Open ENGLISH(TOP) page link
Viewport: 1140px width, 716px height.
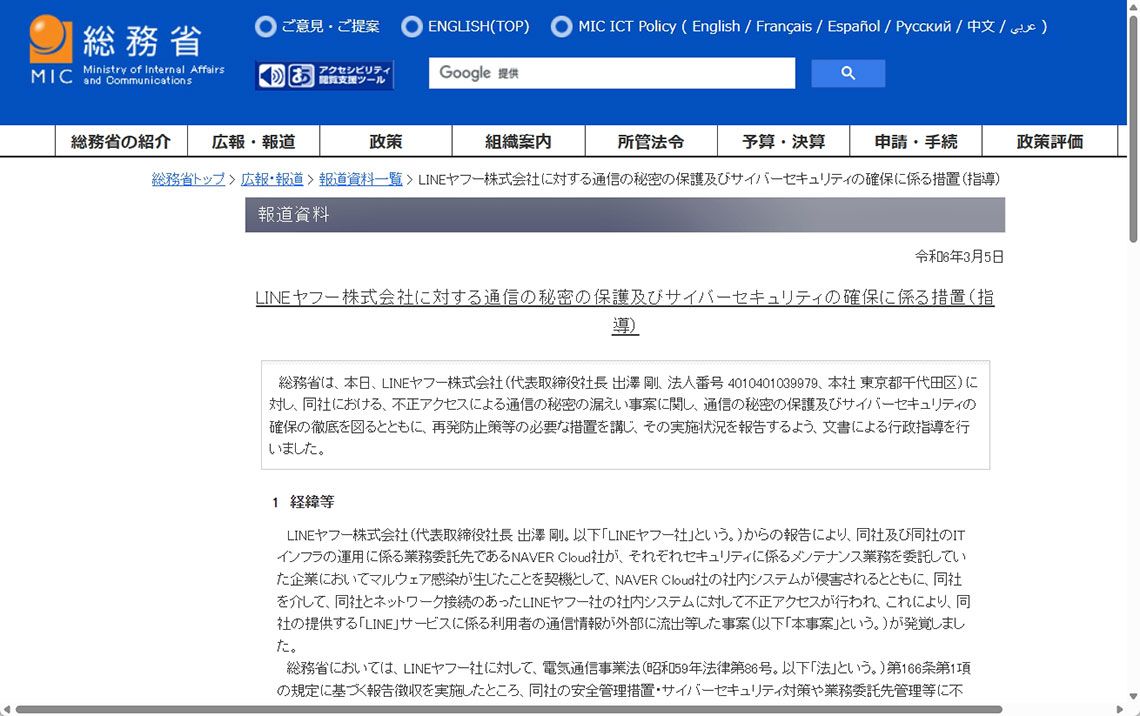coord(478,26)
